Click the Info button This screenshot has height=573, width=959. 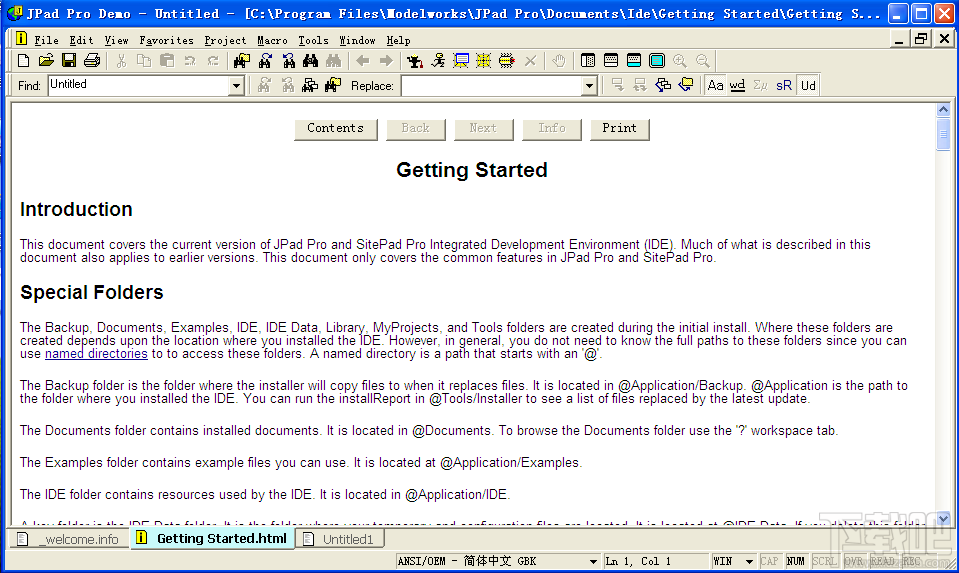tap(551, 128)
